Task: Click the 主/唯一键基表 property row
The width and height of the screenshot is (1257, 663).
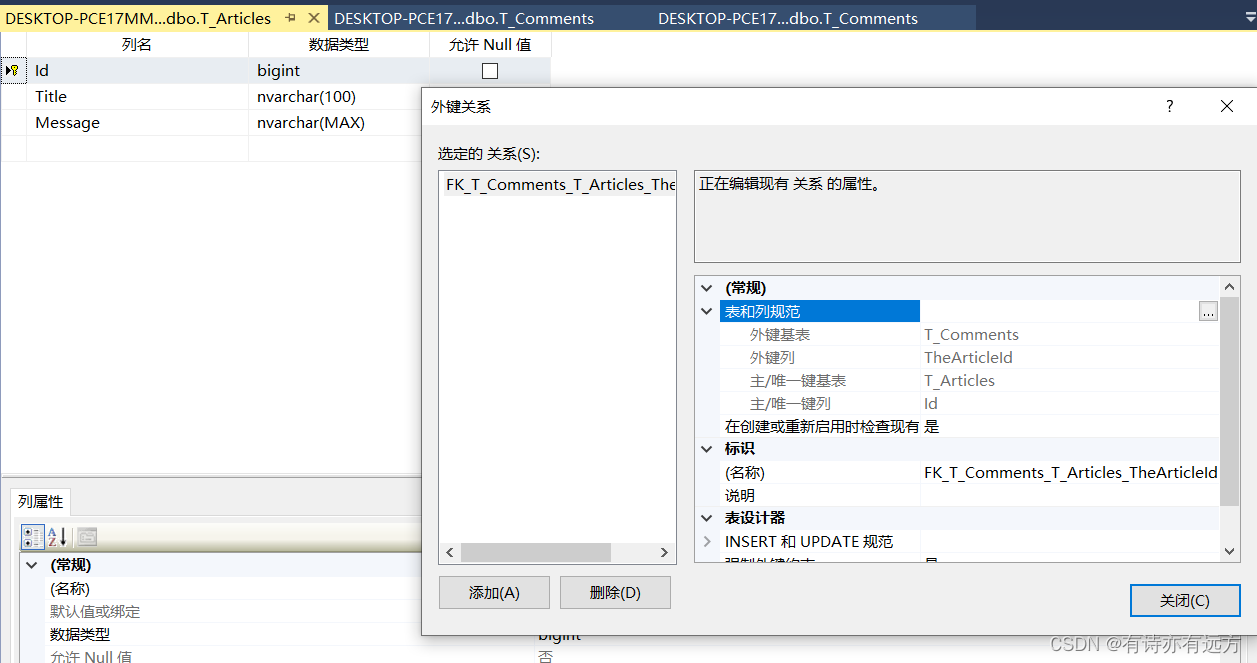Action: [969, 381]
